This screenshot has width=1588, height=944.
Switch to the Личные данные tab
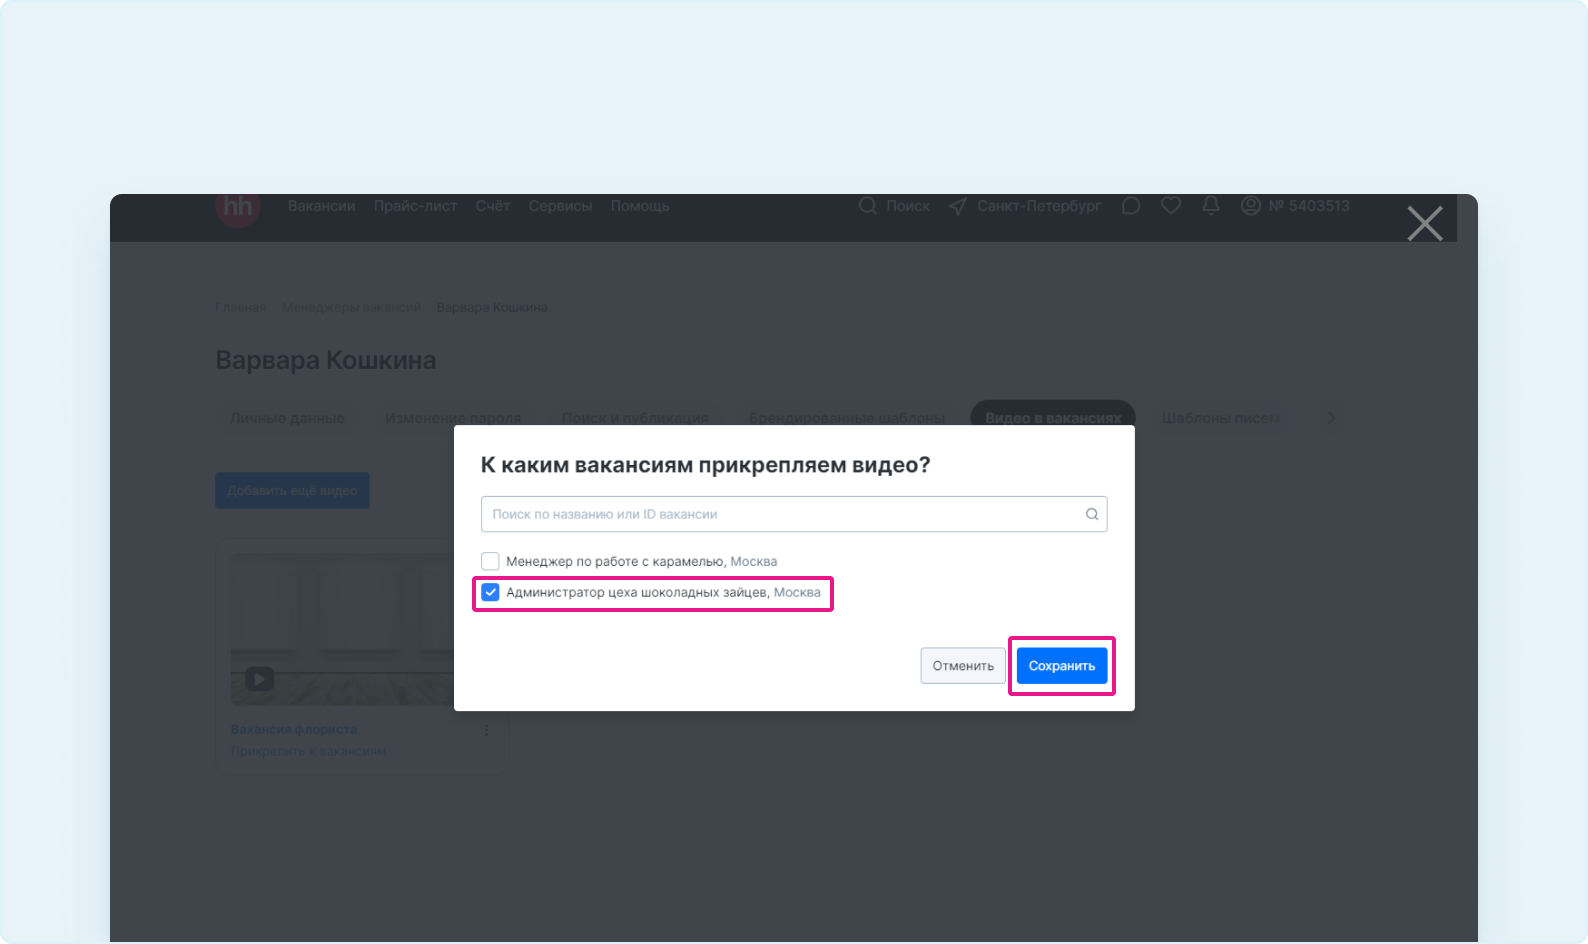[287, 418]
